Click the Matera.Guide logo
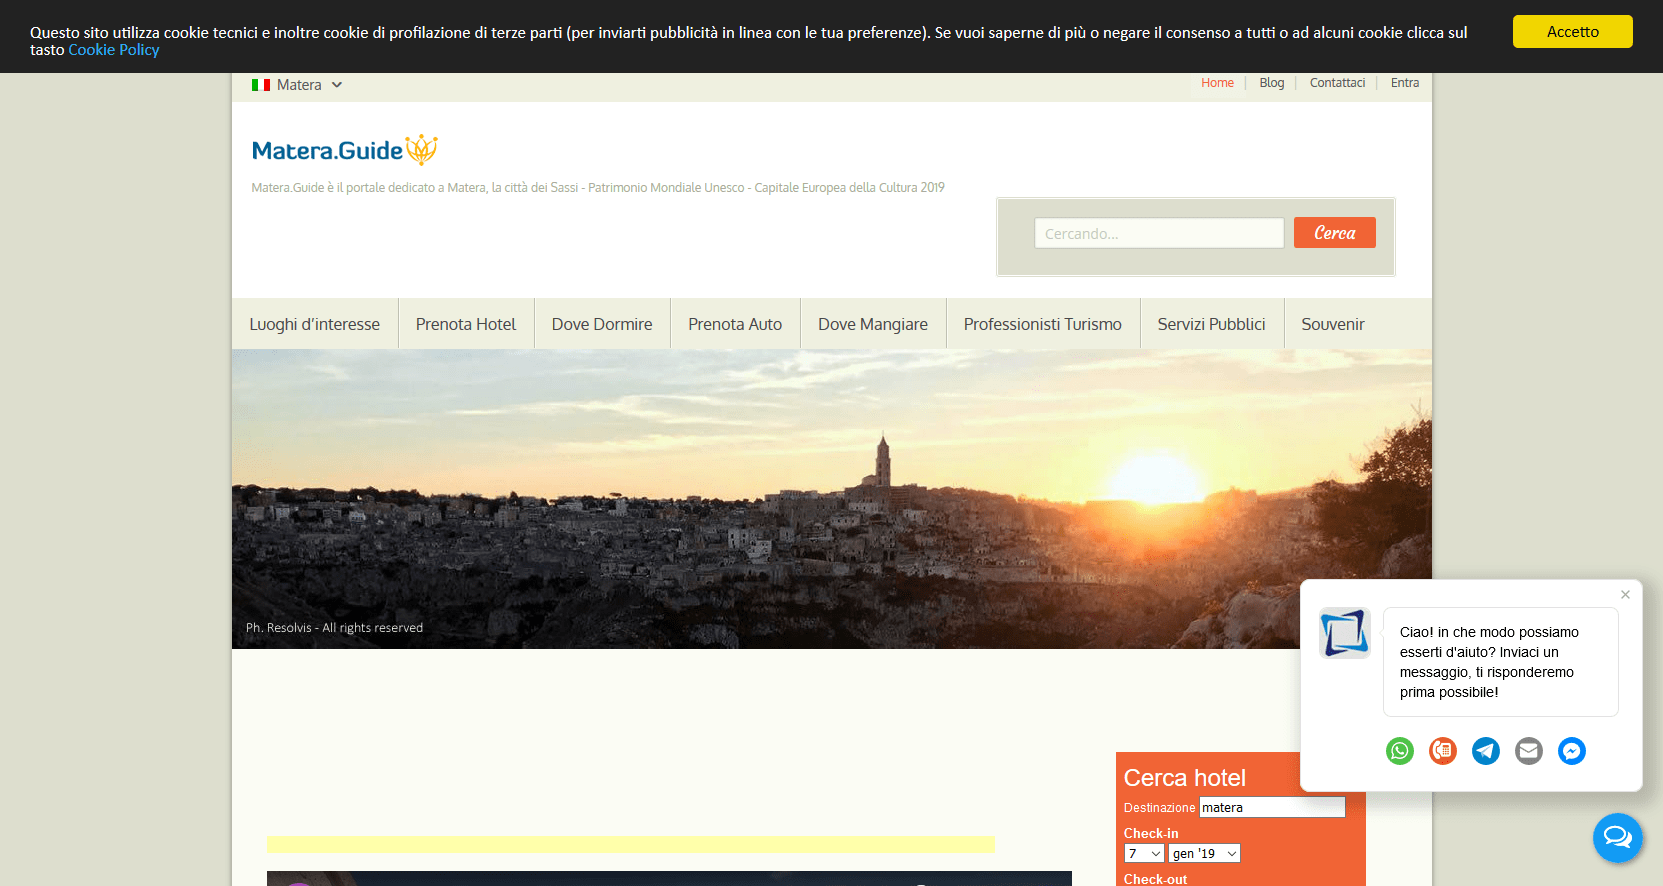This screenshot has height=886, width=1663. [x=345, y=150]
